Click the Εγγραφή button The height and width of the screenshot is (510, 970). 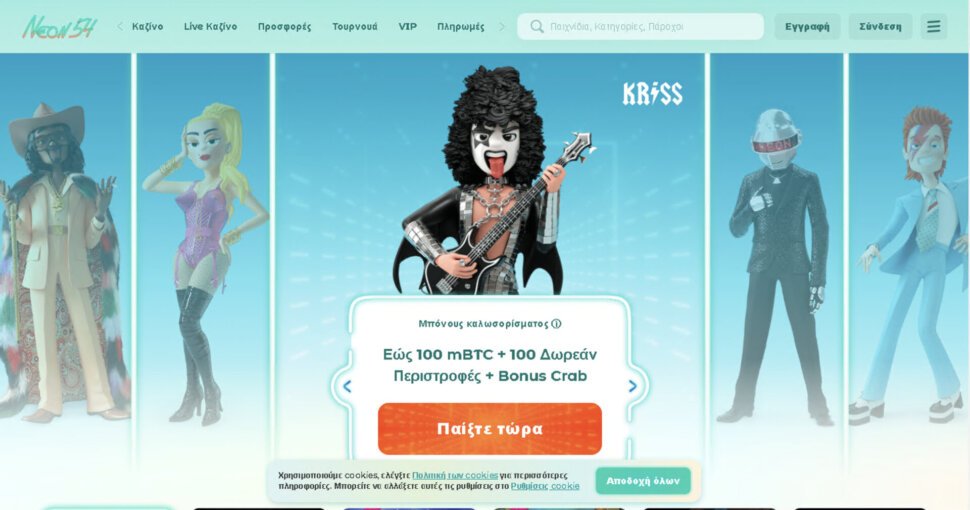(807, 27)
